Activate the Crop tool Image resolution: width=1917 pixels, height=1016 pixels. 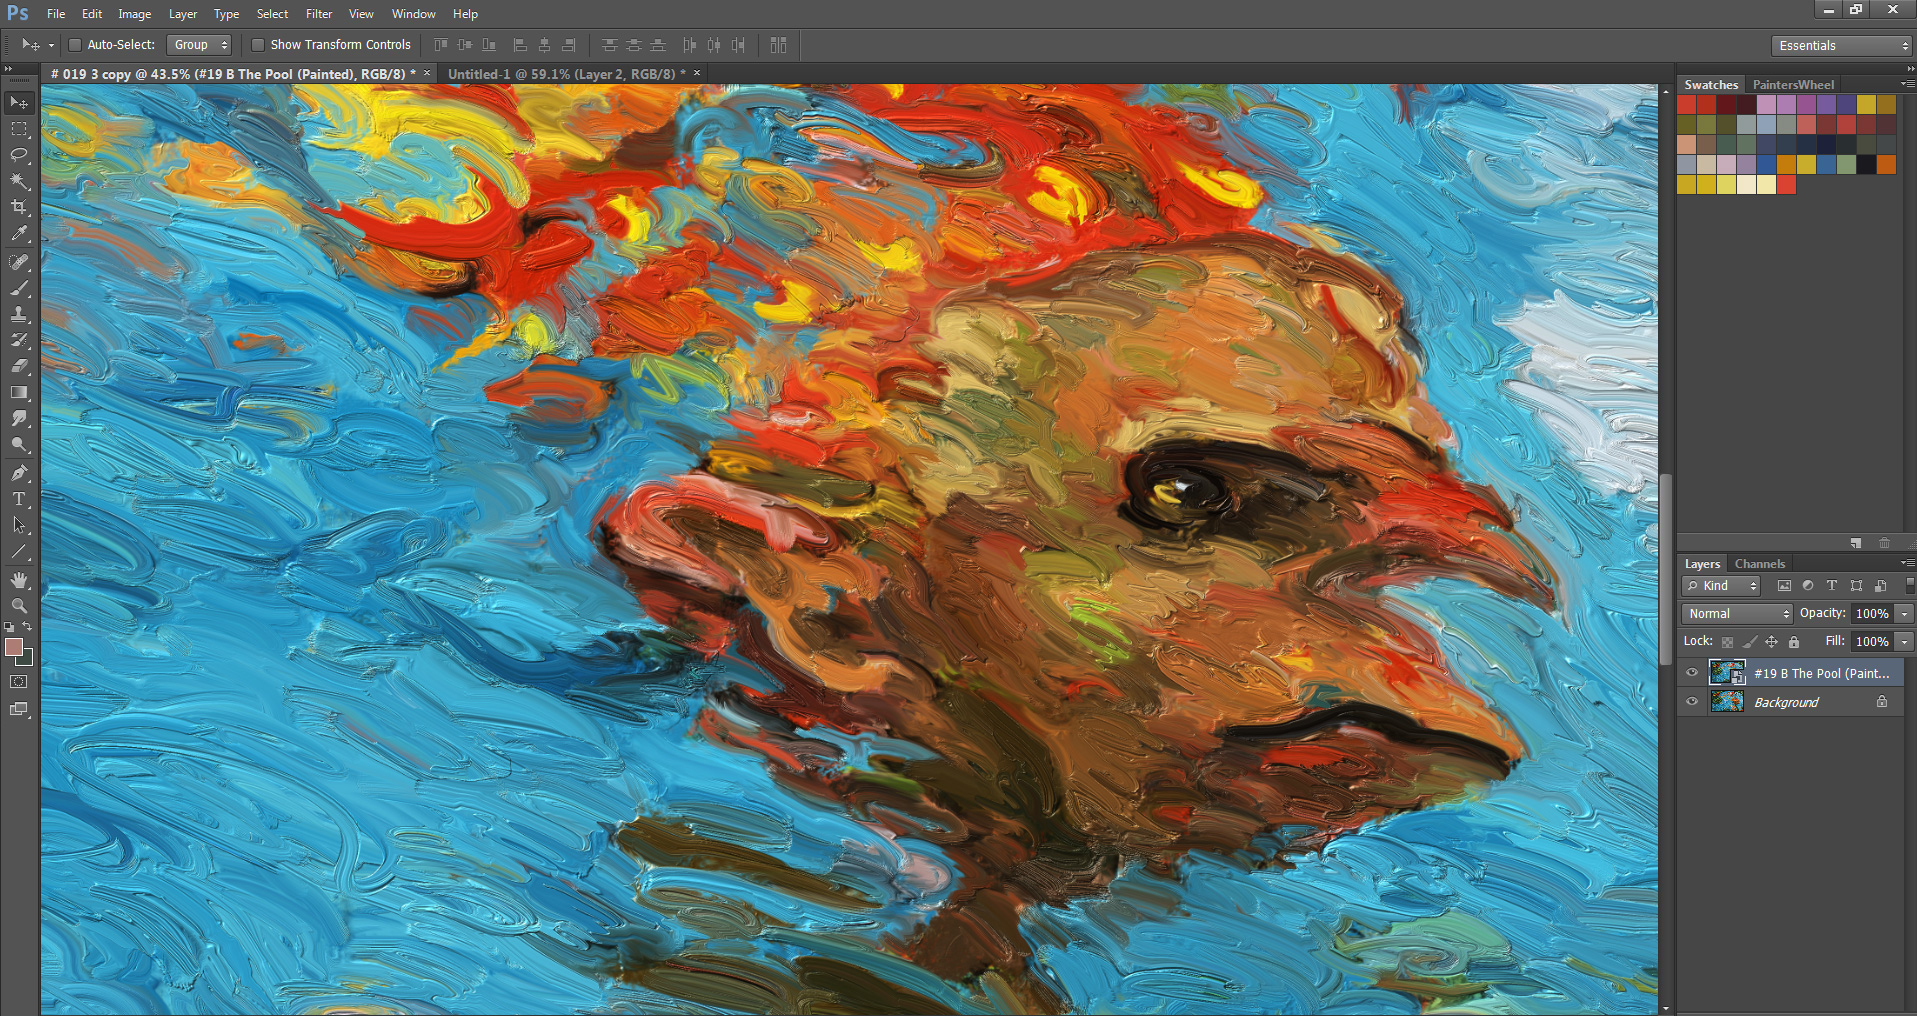(19, 208)
